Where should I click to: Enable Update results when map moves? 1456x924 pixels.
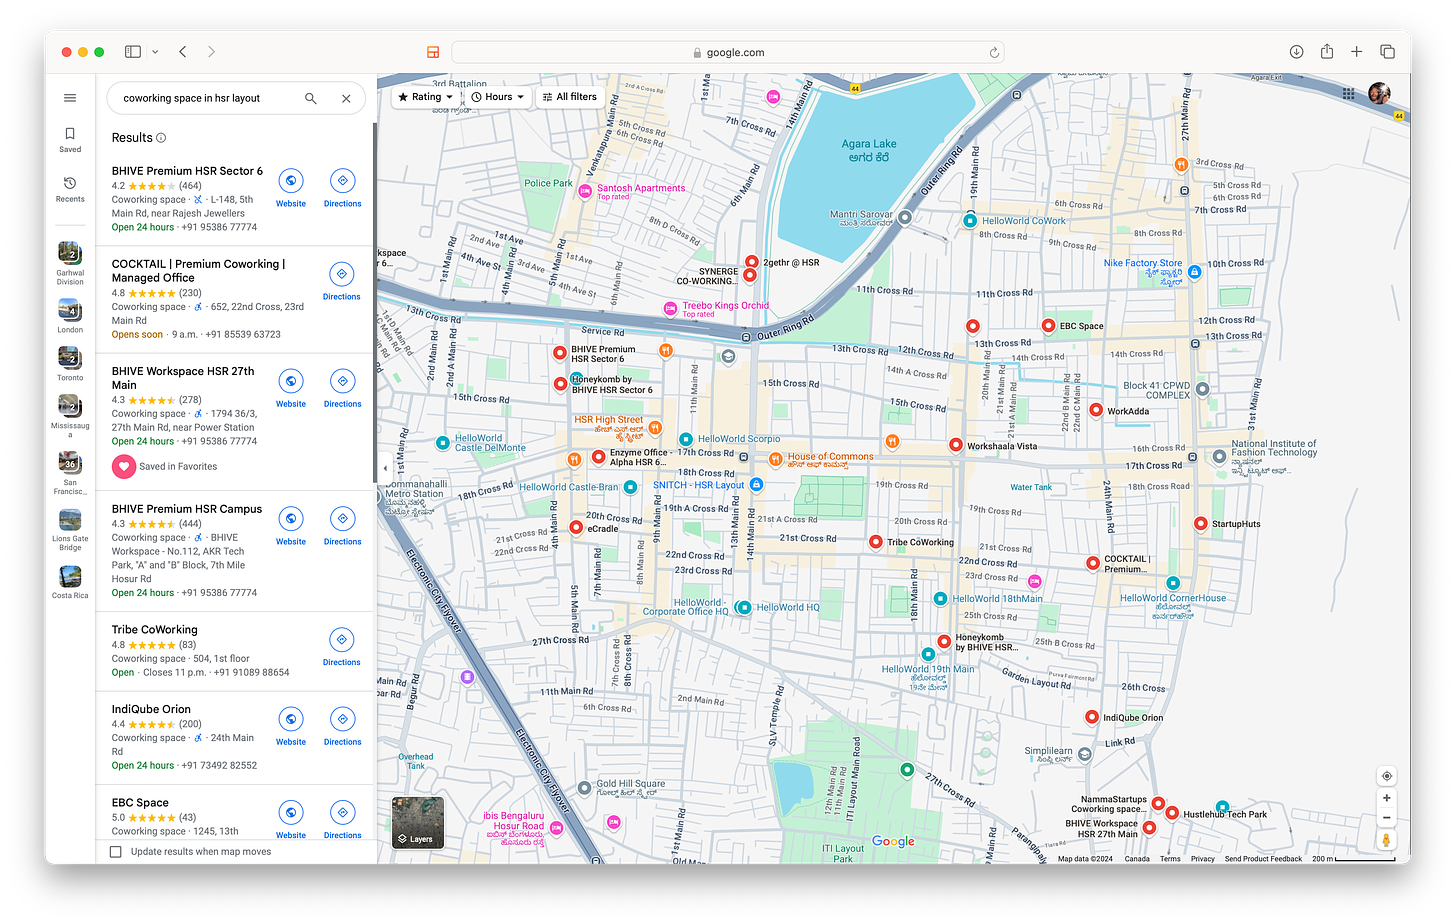116,852
